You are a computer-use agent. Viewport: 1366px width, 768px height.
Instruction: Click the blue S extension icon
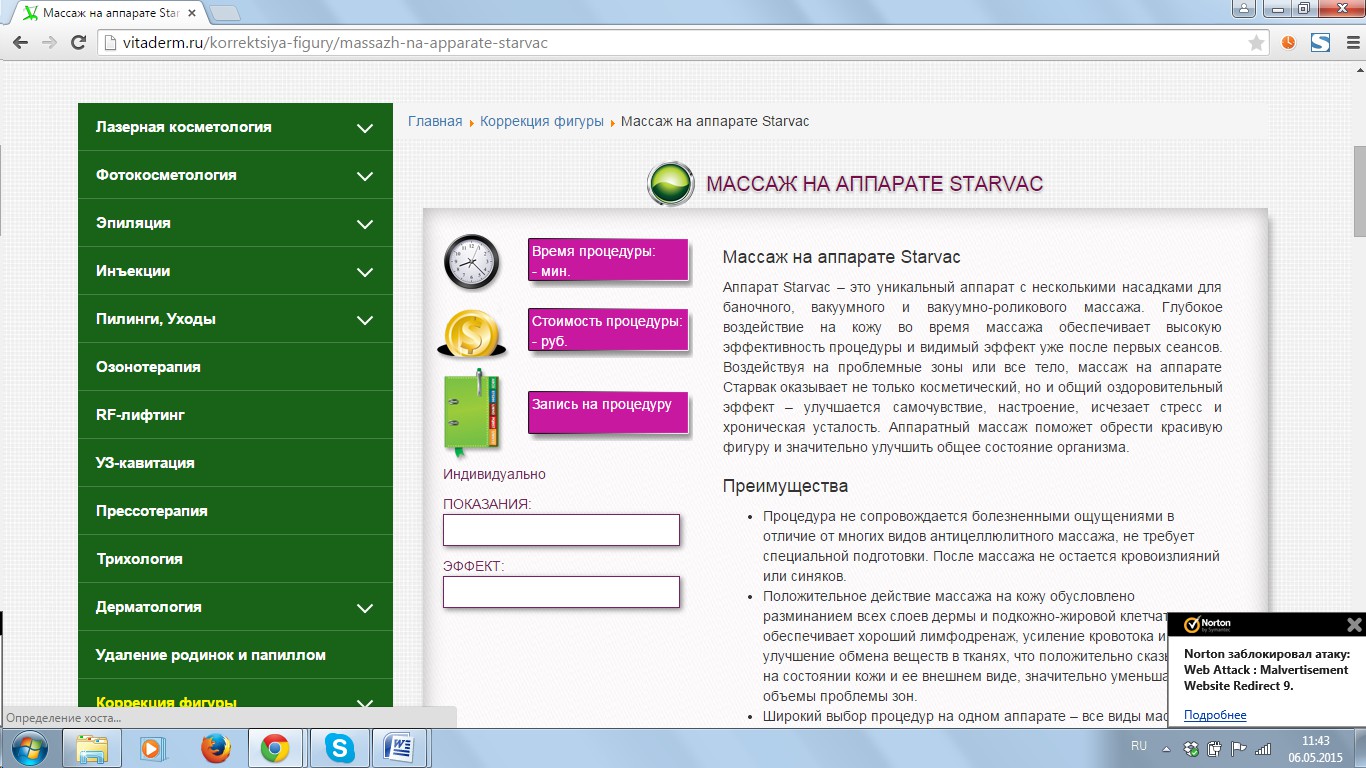(1320, 43)
